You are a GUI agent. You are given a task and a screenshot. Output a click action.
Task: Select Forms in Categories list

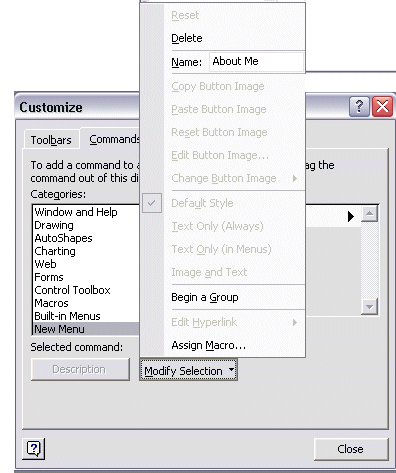[86, 277]
